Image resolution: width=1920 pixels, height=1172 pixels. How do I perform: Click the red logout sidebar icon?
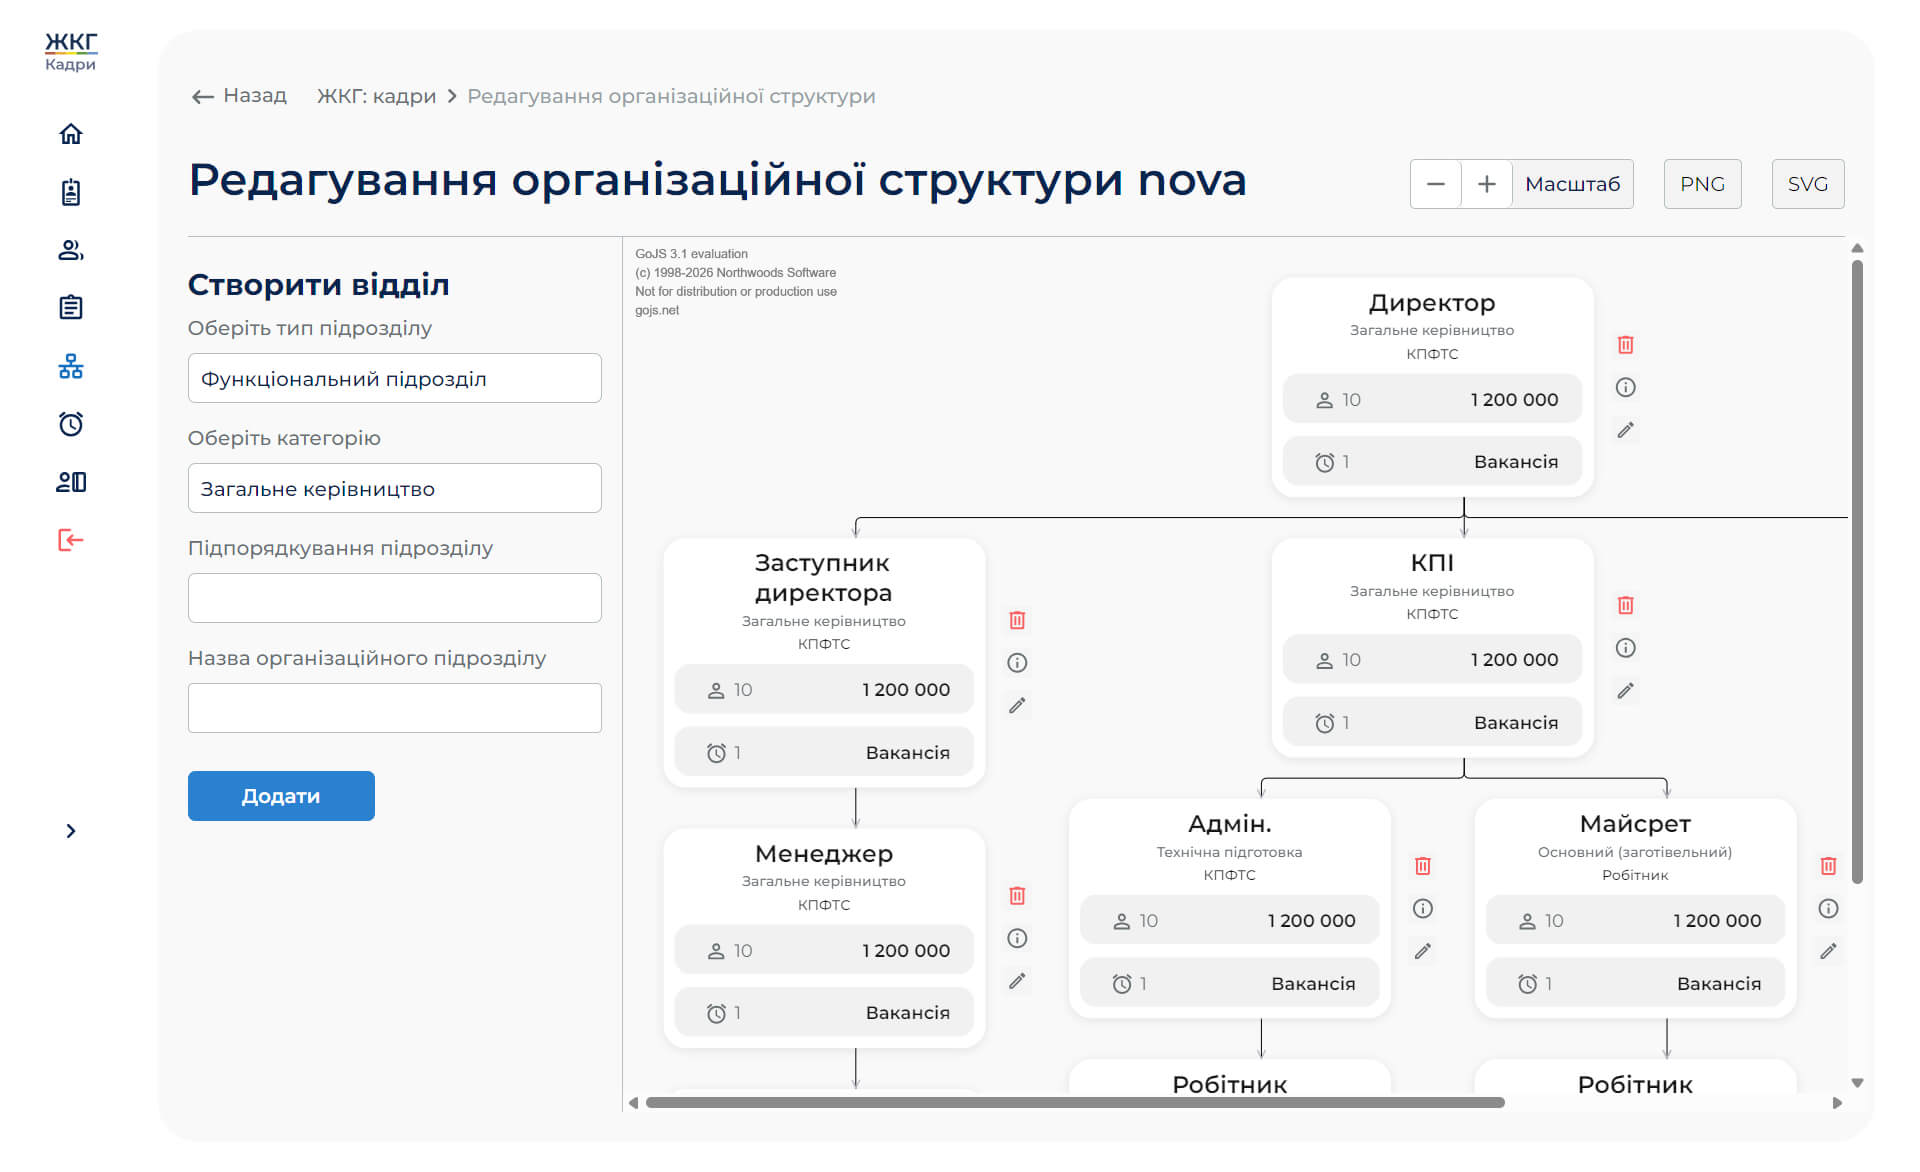click(x=70, y=540)
